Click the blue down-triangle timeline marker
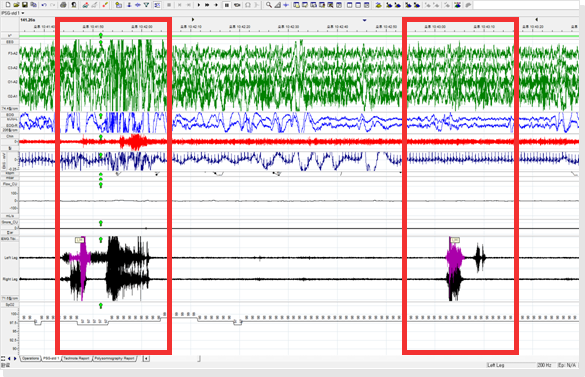 365,20
